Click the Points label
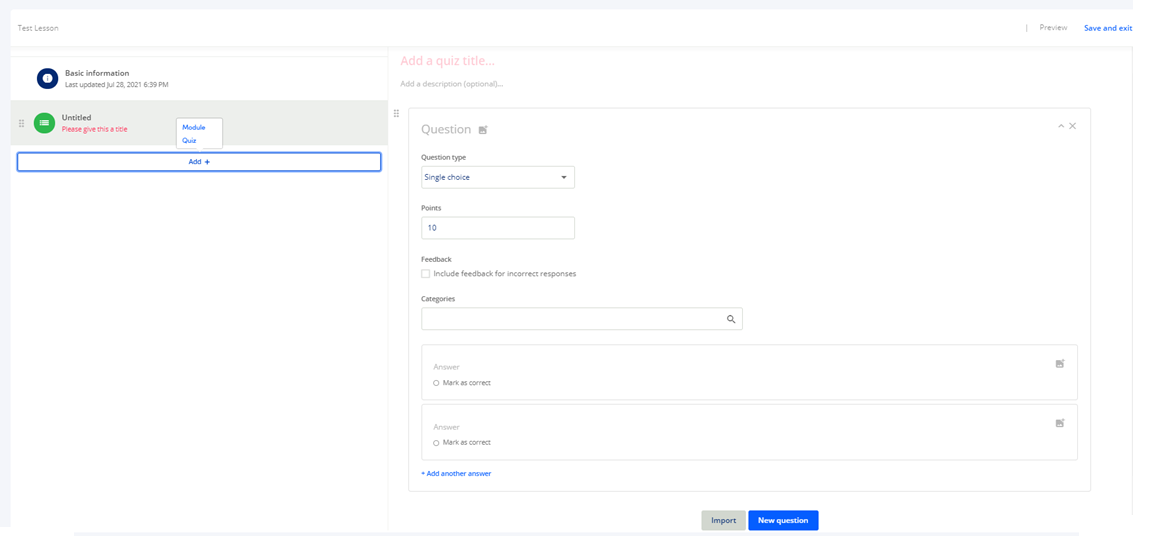 431,208
